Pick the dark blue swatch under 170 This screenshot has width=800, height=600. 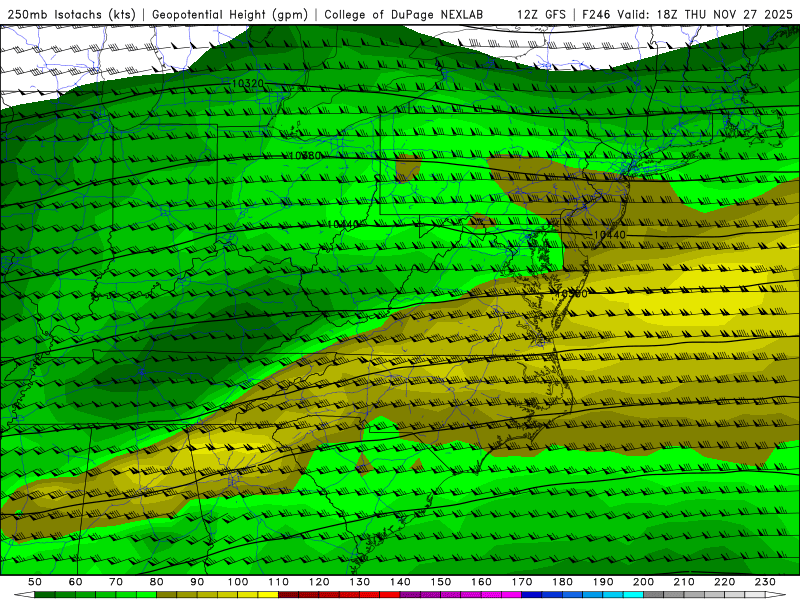532,595
